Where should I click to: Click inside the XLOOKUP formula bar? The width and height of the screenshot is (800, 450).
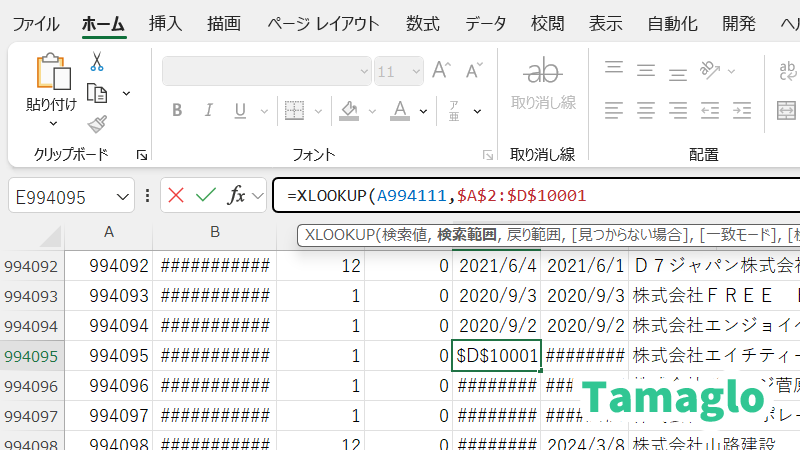click(x=650, y=195)
